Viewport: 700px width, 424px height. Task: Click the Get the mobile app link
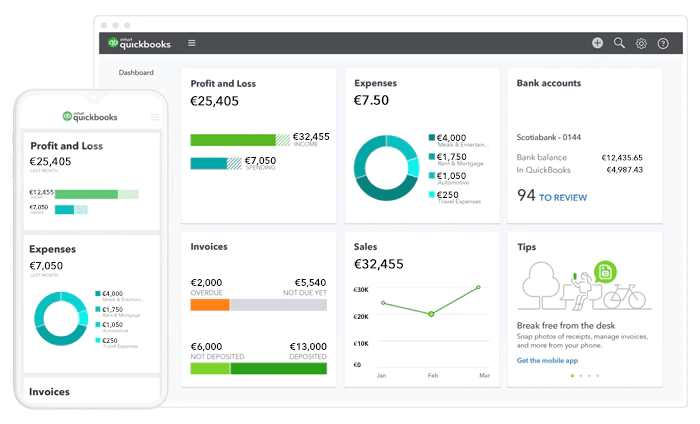coord(547,360)
